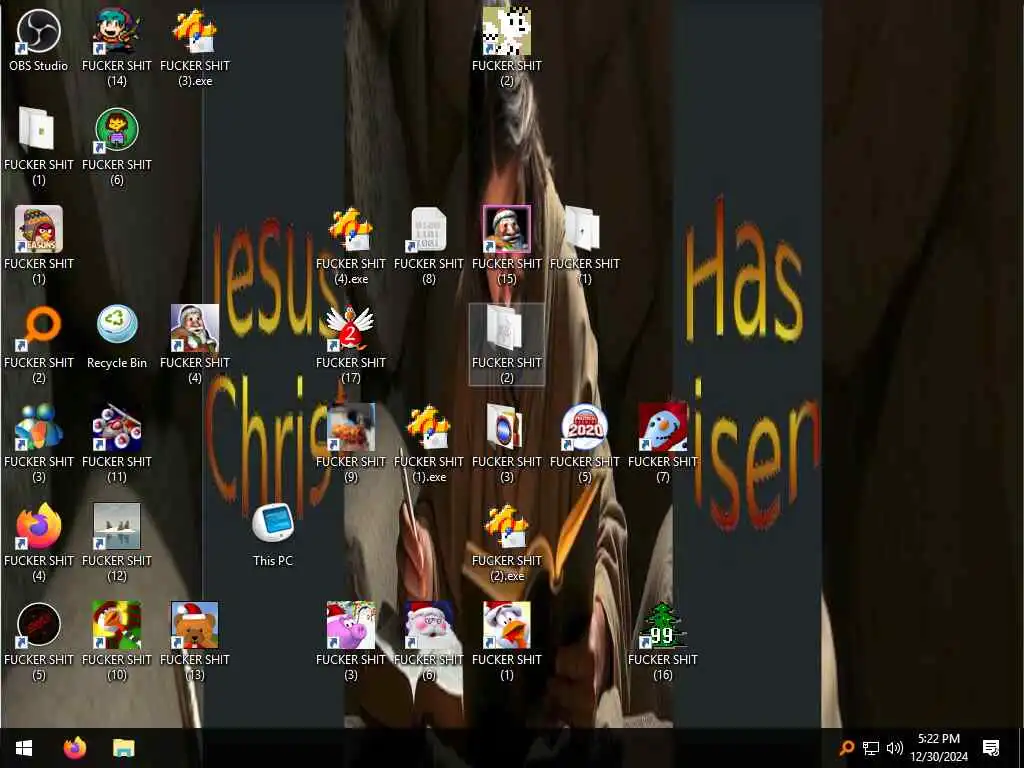Open network status in system tray

(x=871, y=748)
